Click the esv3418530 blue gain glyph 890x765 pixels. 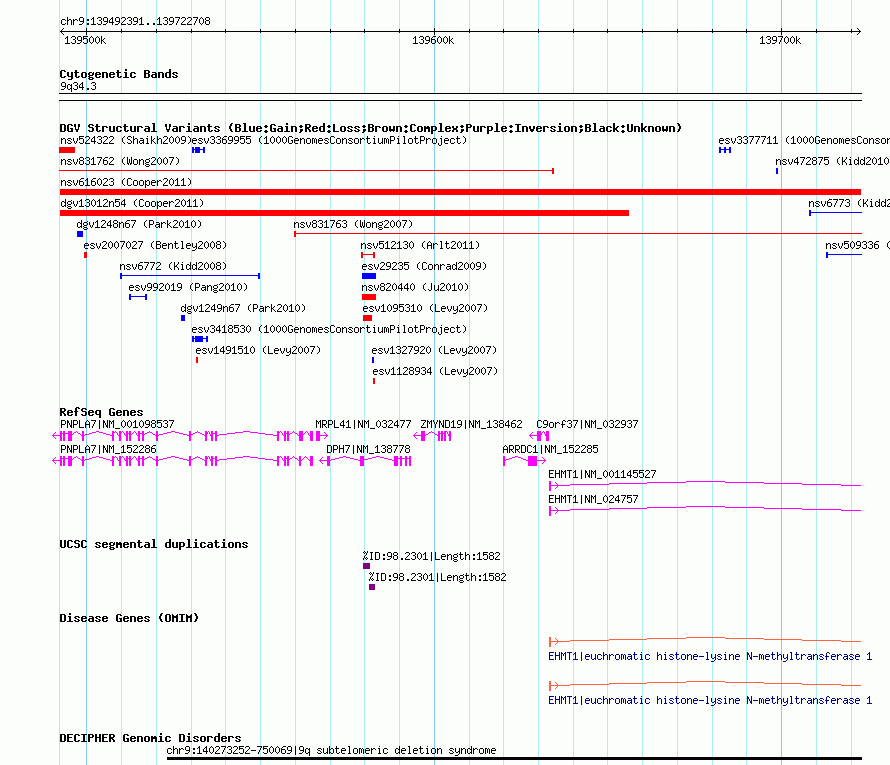click(x=200, y=339)
